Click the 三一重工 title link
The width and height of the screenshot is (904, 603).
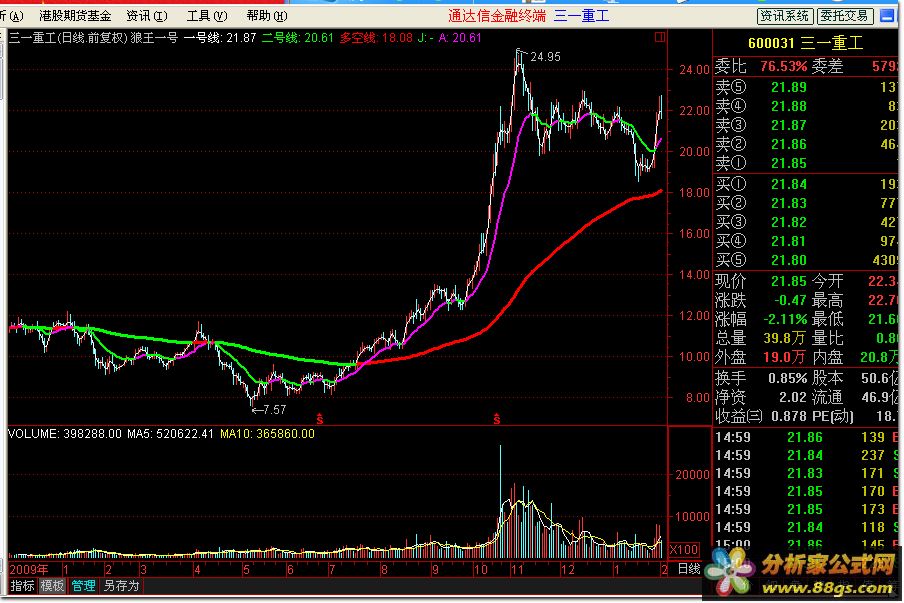pos(581,16)
